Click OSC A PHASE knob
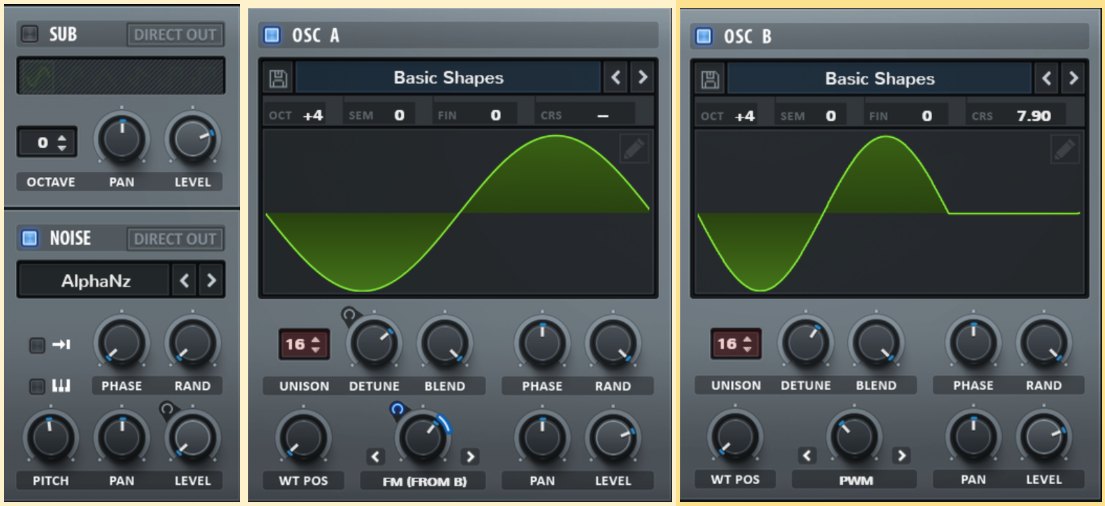Viewport: 1105px width, 506px height. click(542, 343)
